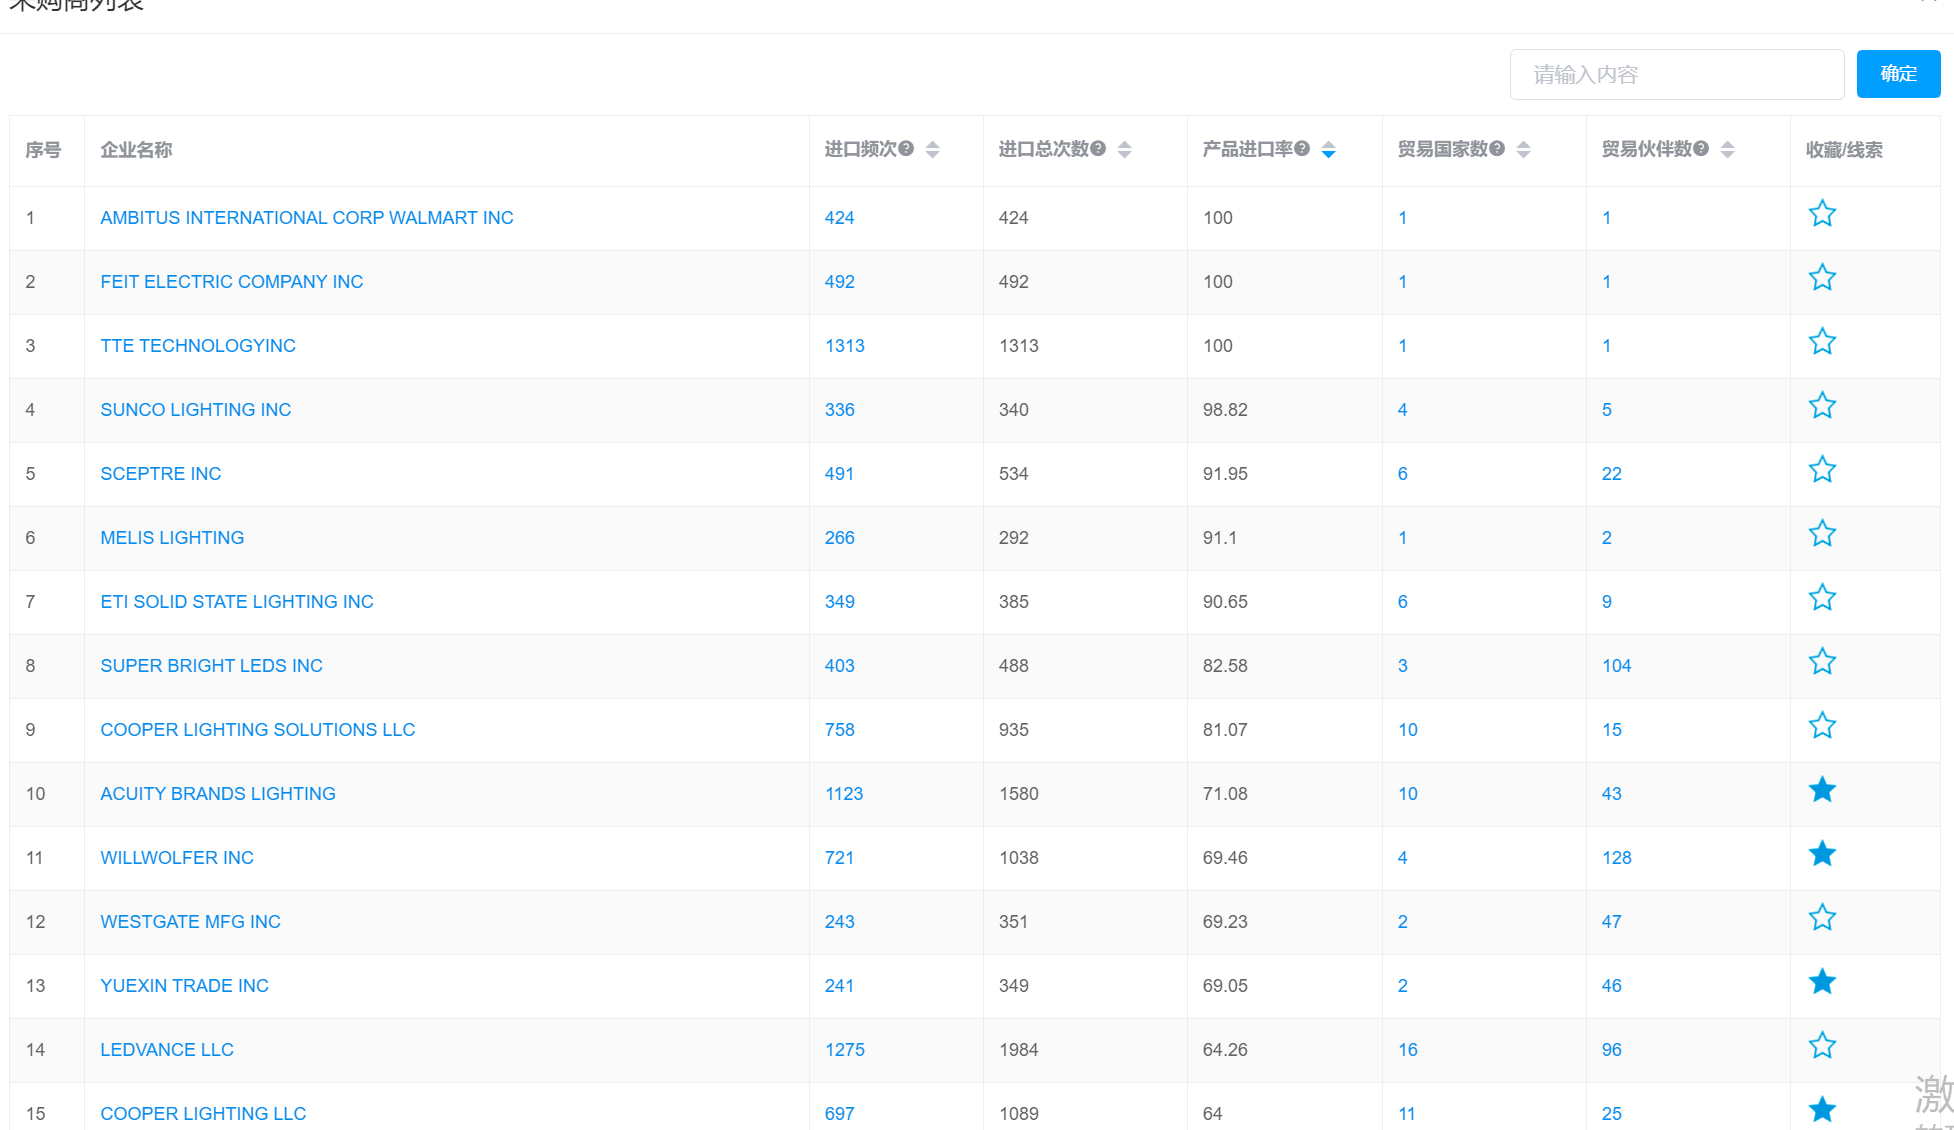The width and height of the screenshot is (1954, 1130).
Task: Star SCEPTRE INC as favorite
Action: click(1822, 470)
